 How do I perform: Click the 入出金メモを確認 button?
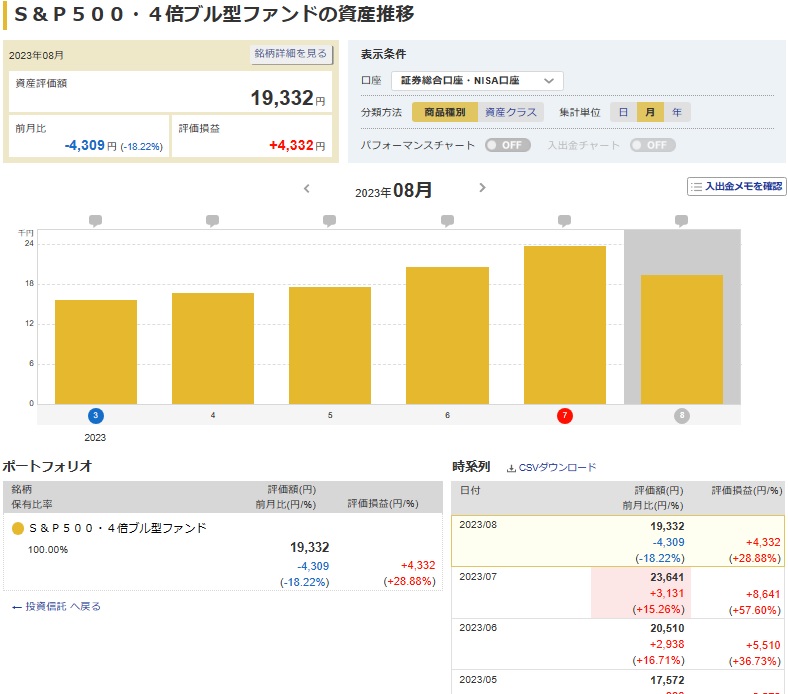[x=736, y=186]
